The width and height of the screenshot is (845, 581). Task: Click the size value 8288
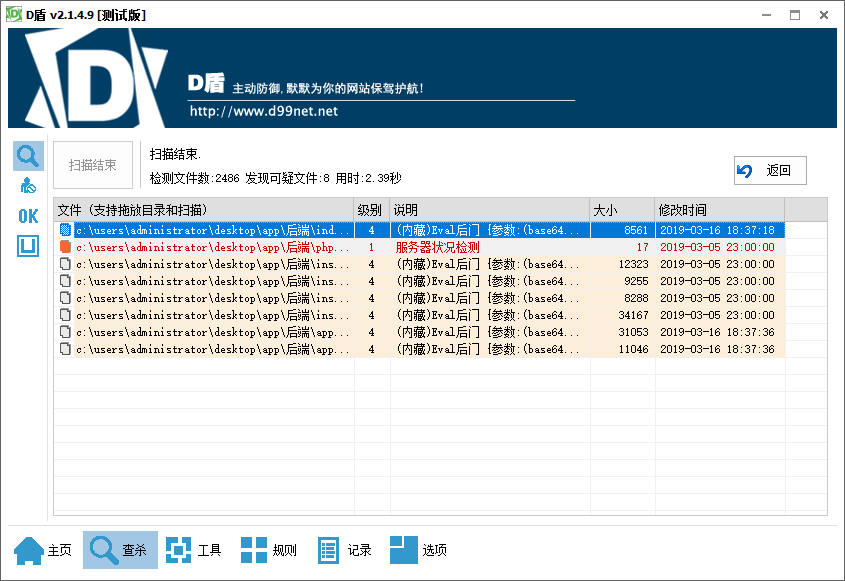[x=636, y=298]
